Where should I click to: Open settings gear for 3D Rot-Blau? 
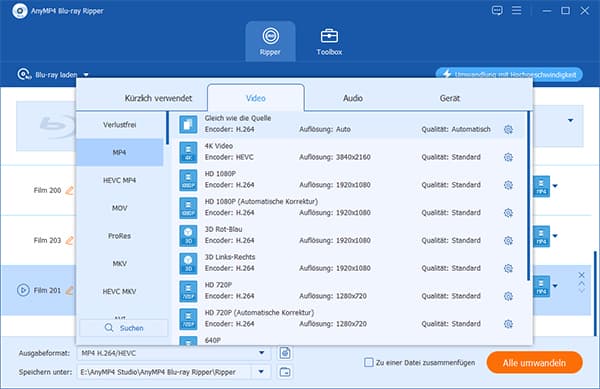(x=508, y=241)
